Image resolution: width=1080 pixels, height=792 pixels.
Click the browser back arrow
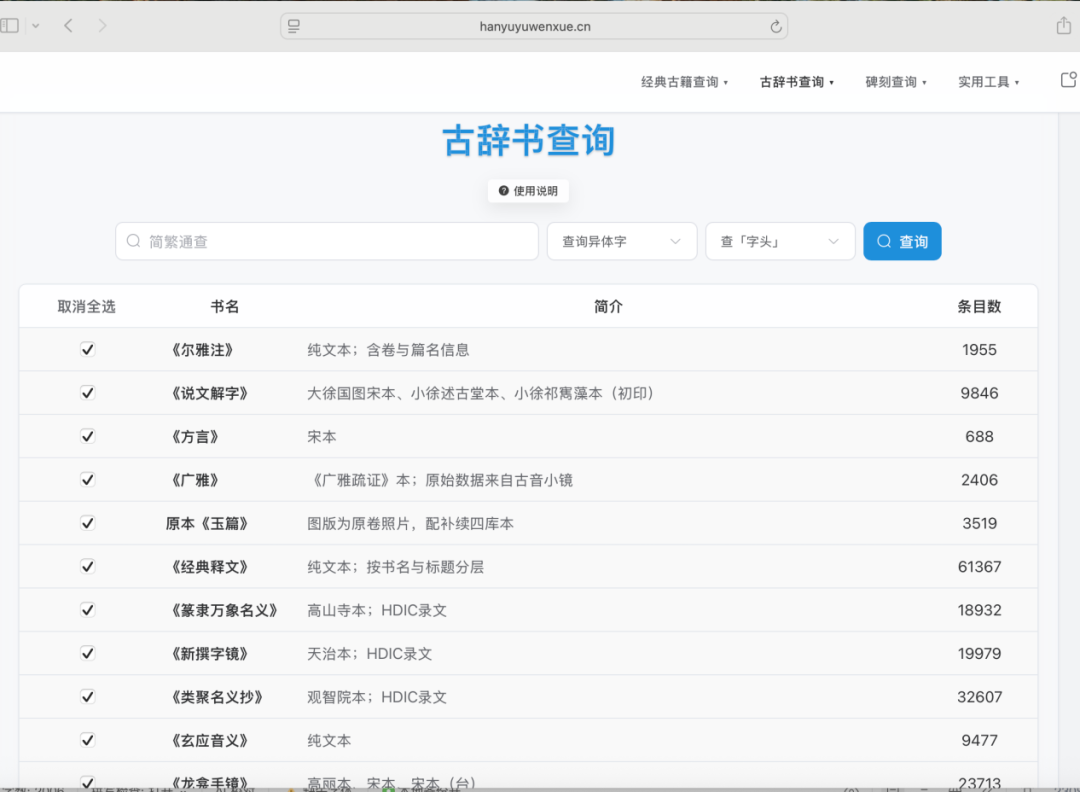click(x=68, y=26)
